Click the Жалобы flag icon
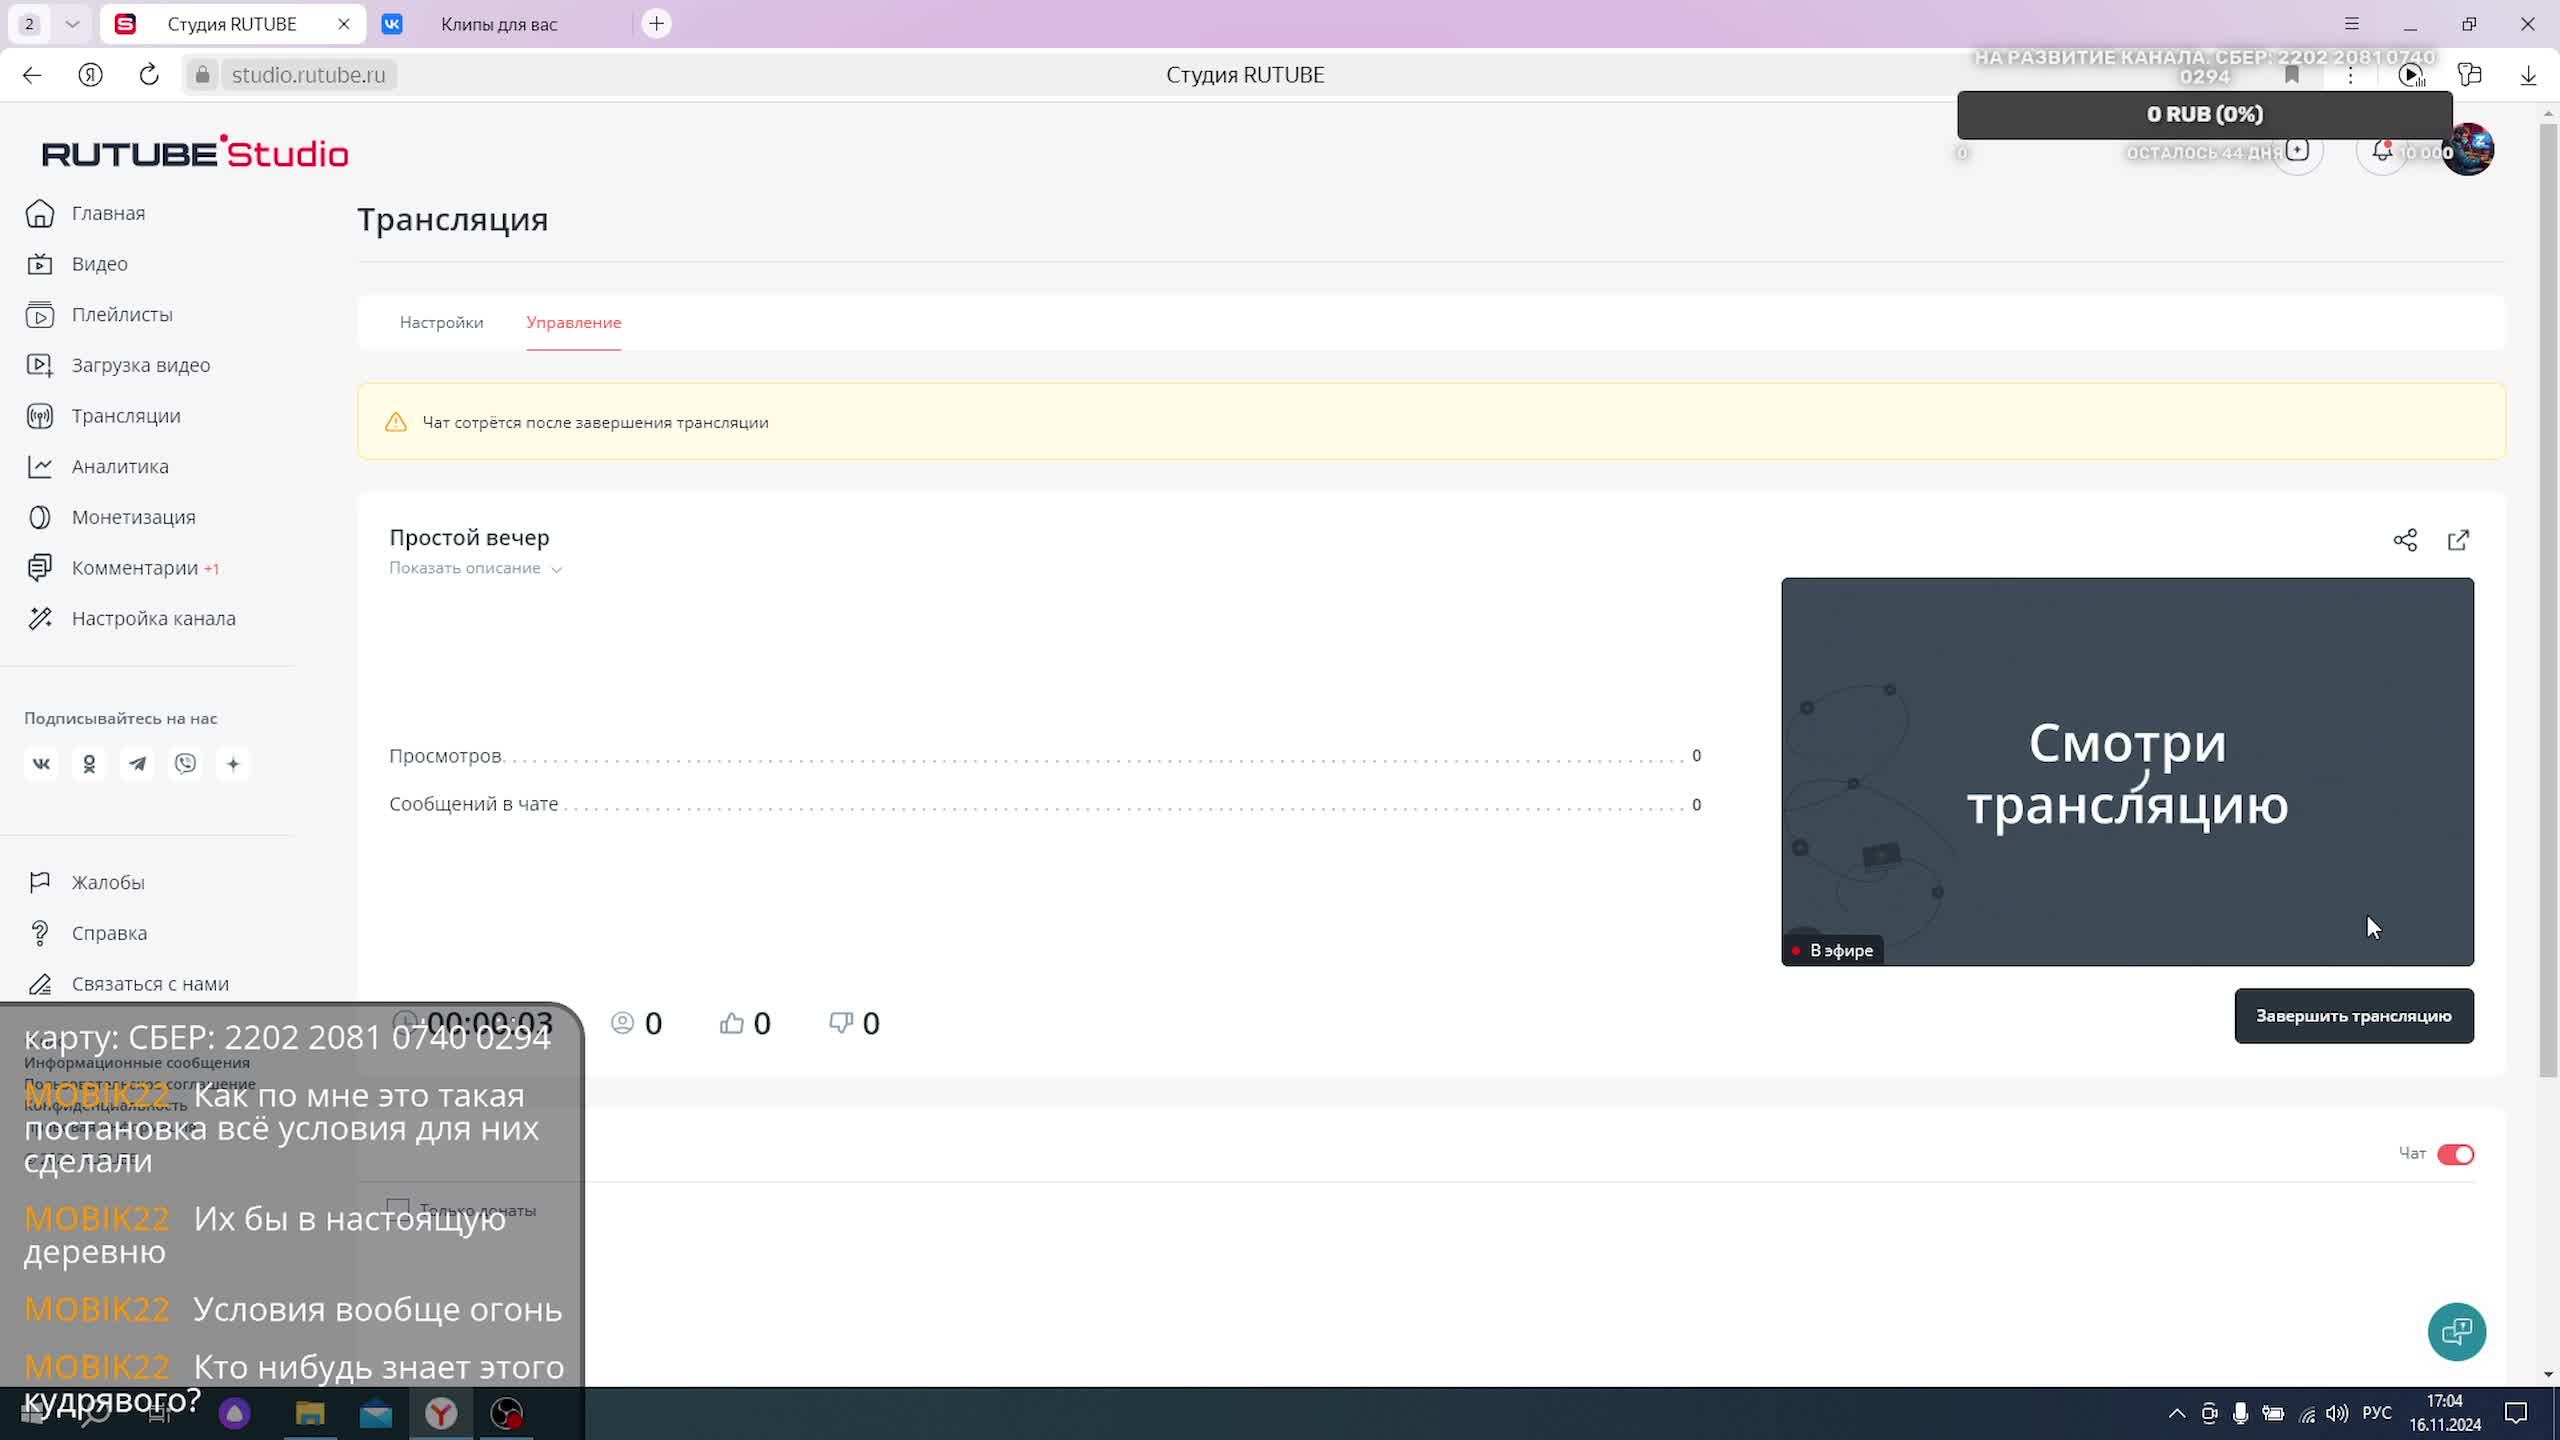The image size is (2560, 1440). coord(40,882)
